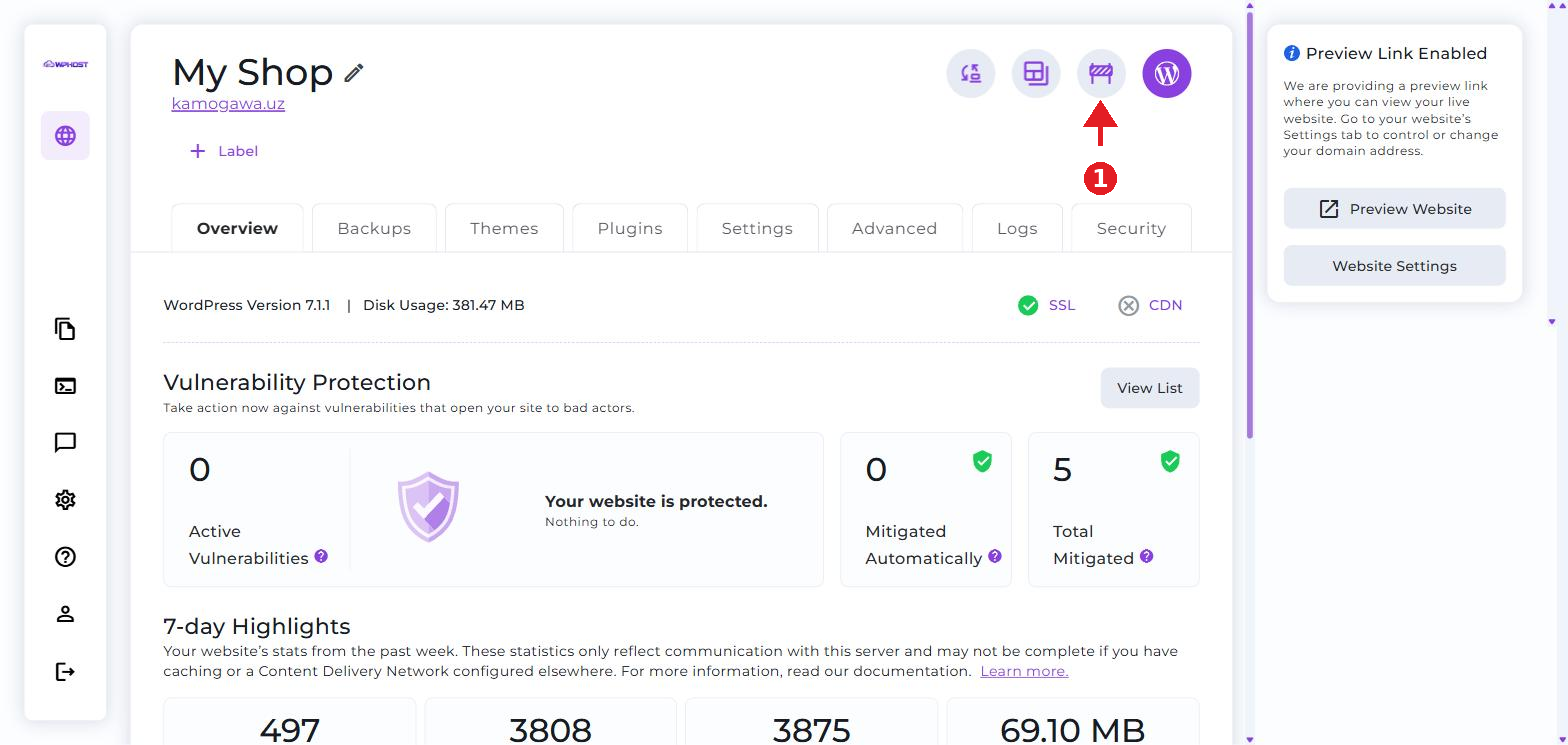Select the Plugins tab
The image size is (1568, 745).
click(x=630, y=228)
